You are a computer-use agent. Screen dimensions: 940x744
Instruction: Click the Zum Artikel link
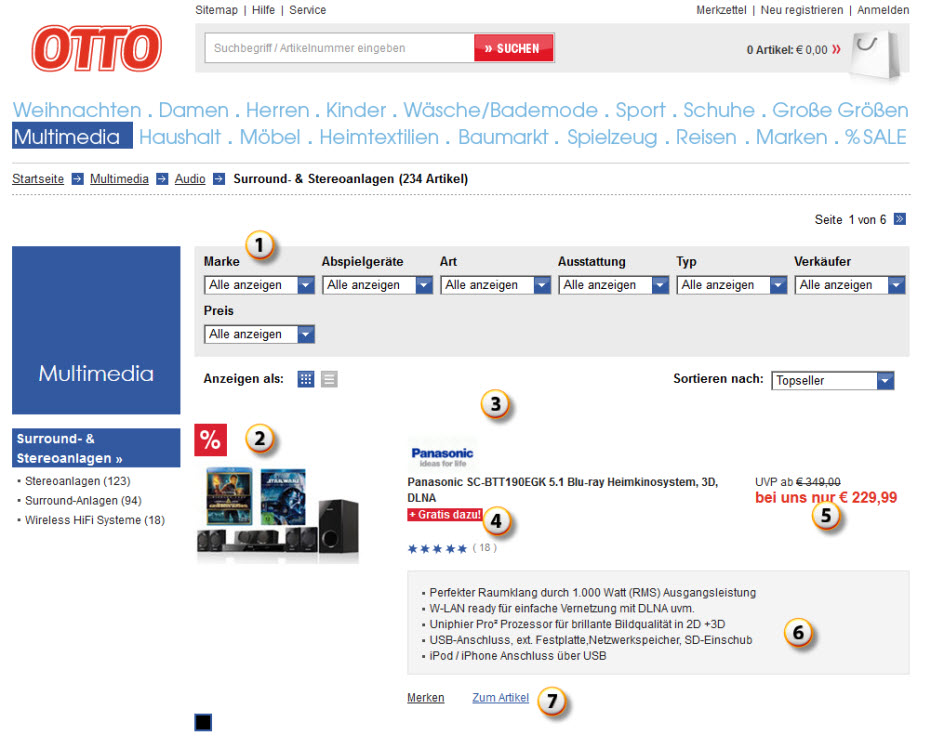point(501,698)
